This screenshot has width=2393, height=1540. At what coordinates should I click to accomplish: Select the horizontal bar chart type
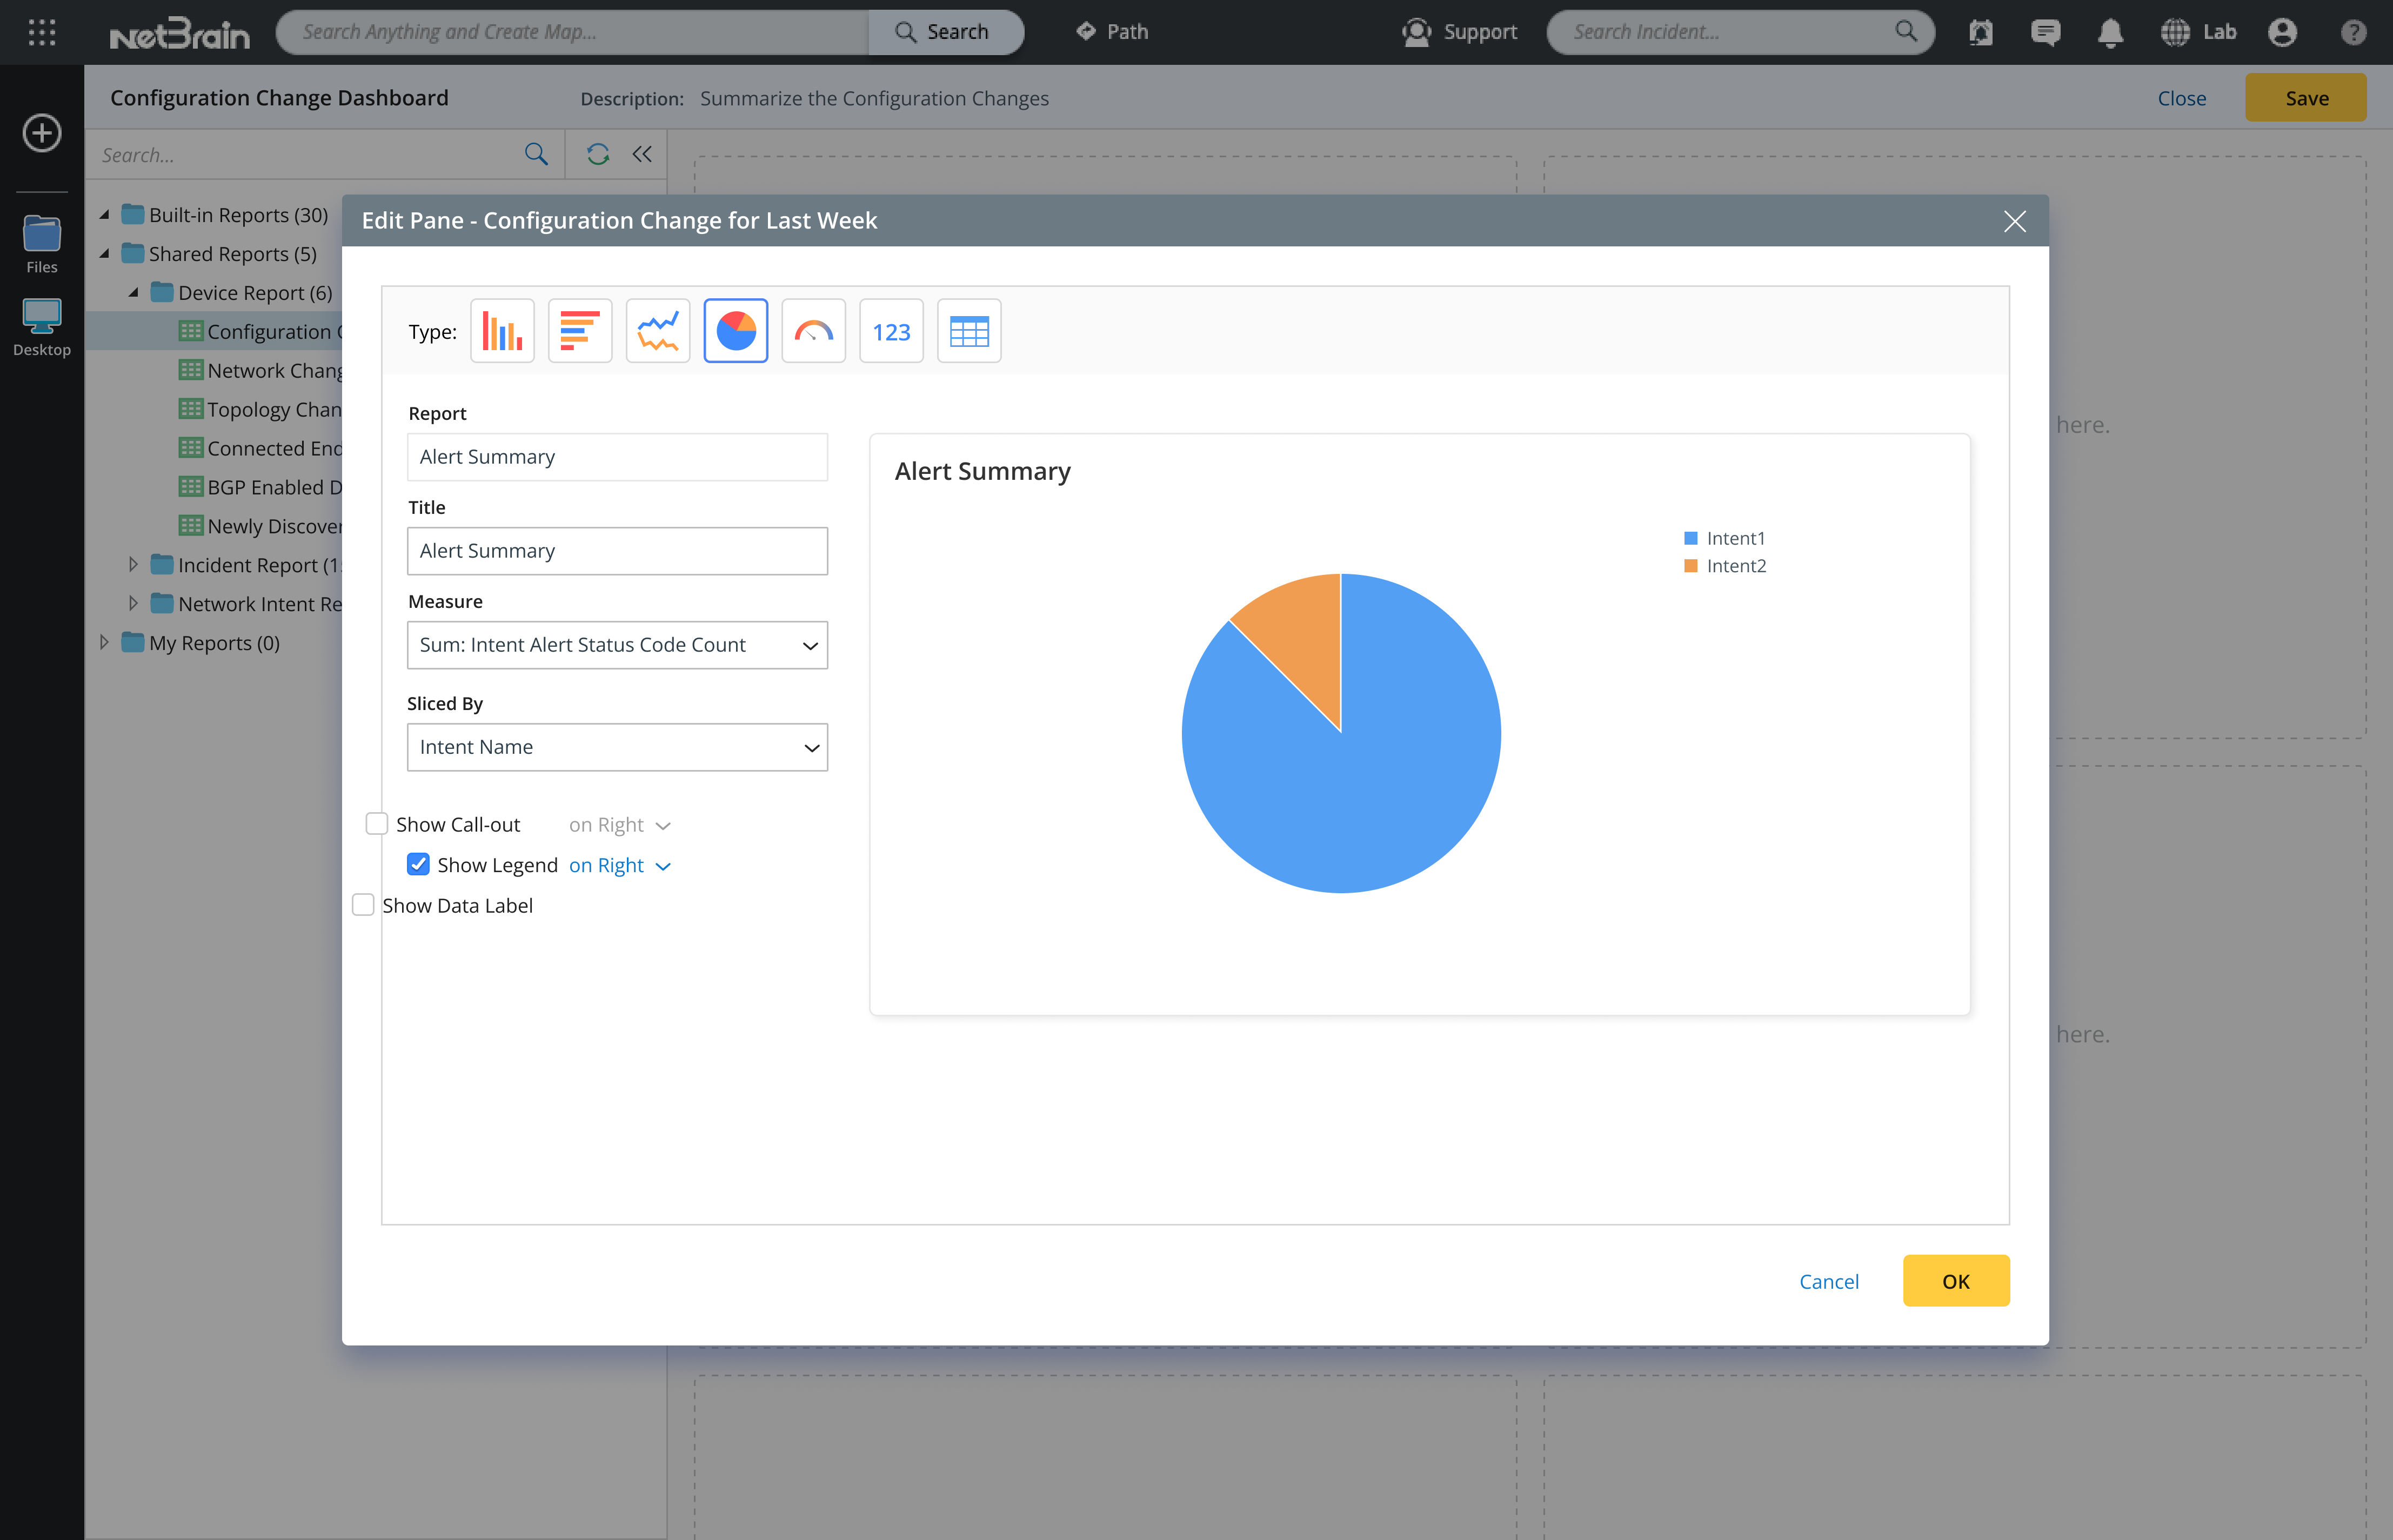(x=580, y=331)
